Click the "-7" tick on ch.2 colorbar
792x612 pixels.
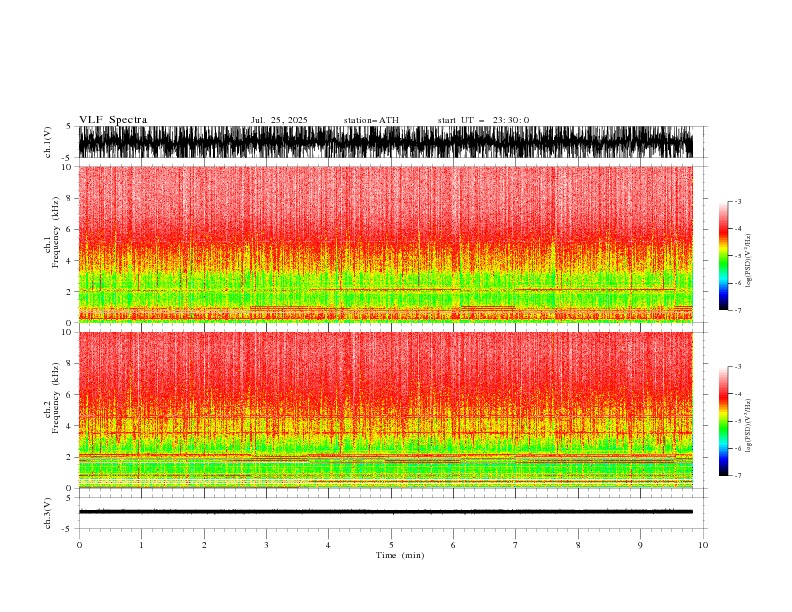(x=738, y=475)
